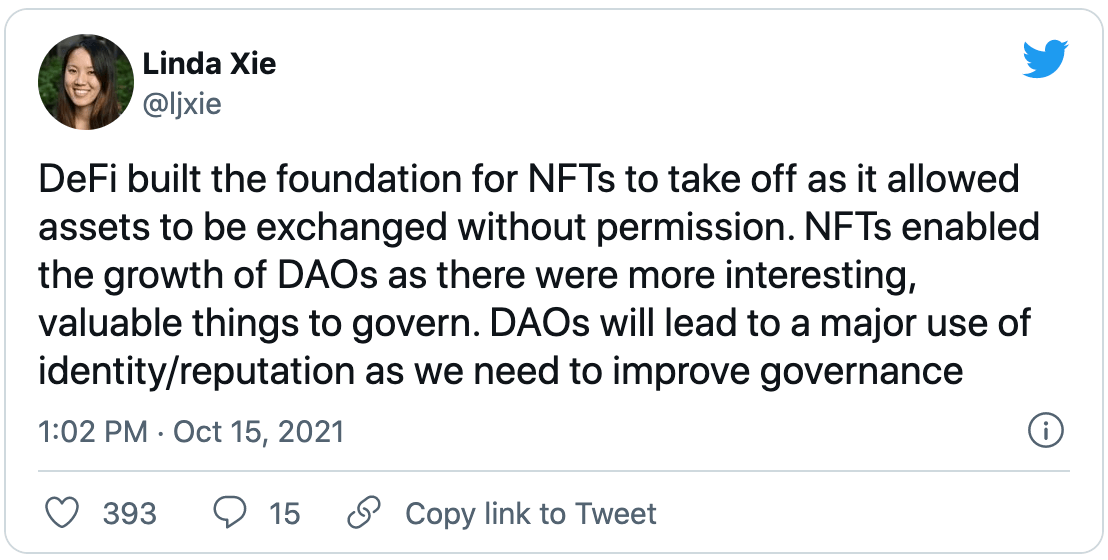Click the 1:02 PM tweet time
Screen dimensions: 1108x560
(x=92, y=432)
